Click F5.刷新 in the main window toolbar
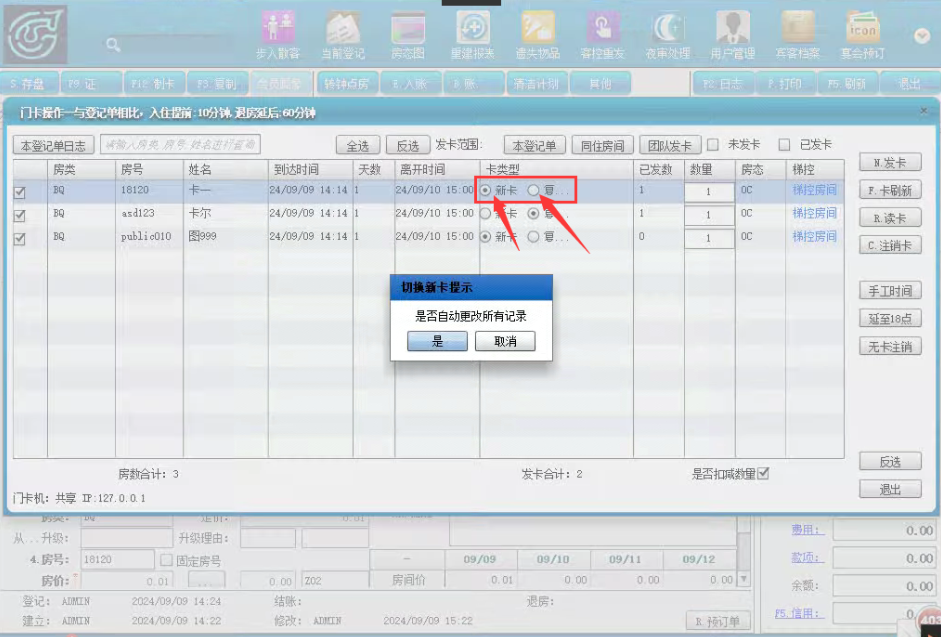 pos(847,84)
